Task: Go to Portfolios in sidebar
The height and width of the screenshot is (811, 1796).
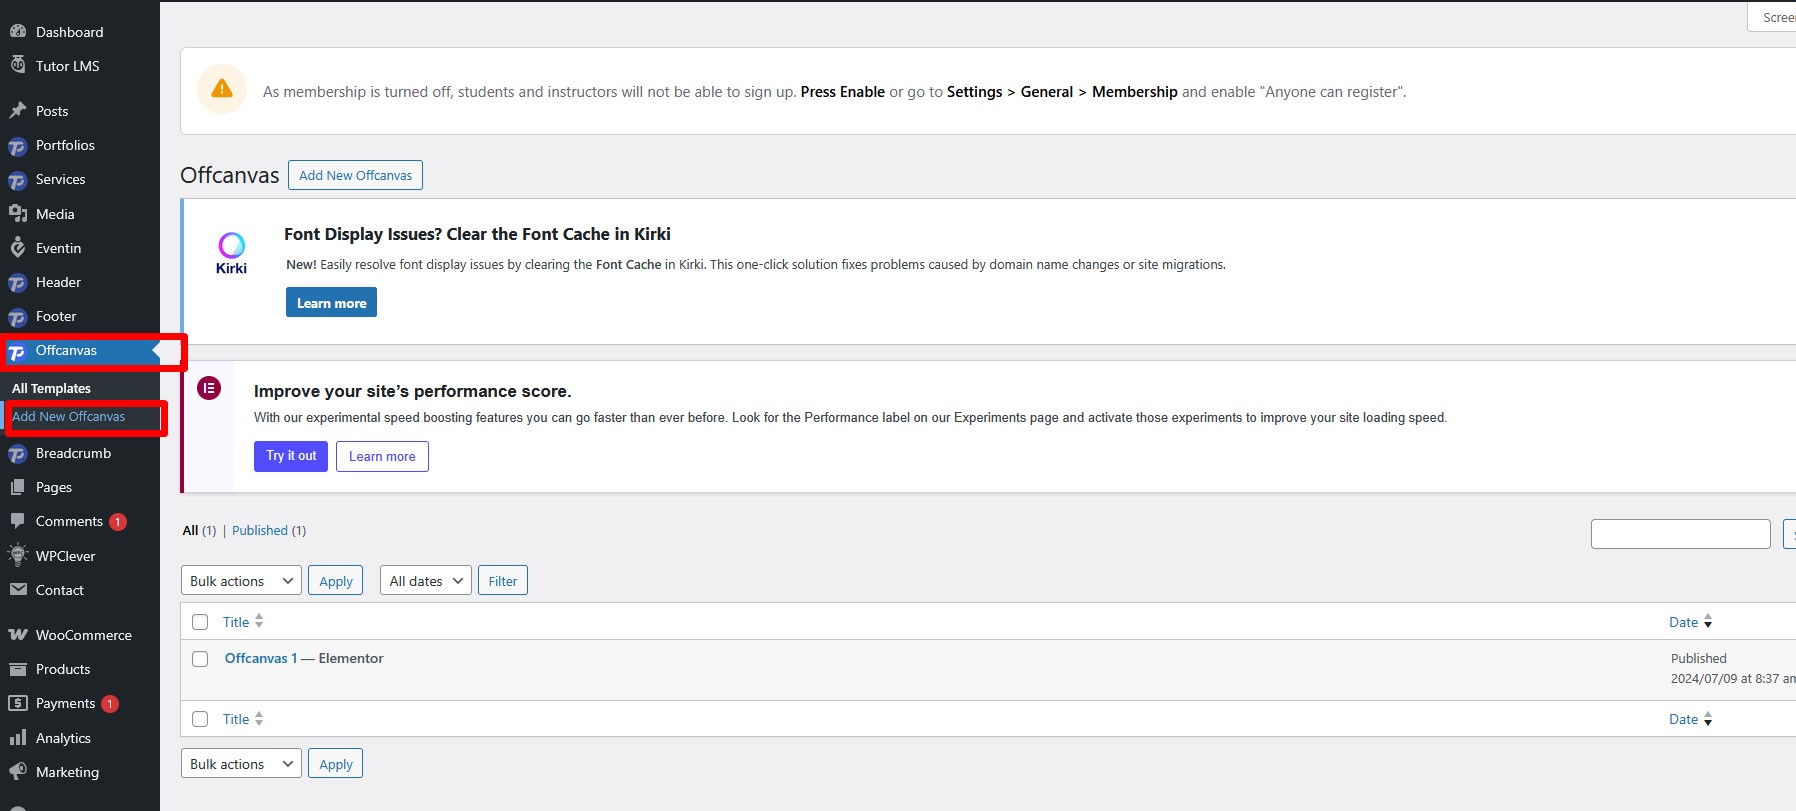Action: coord(80,145)
